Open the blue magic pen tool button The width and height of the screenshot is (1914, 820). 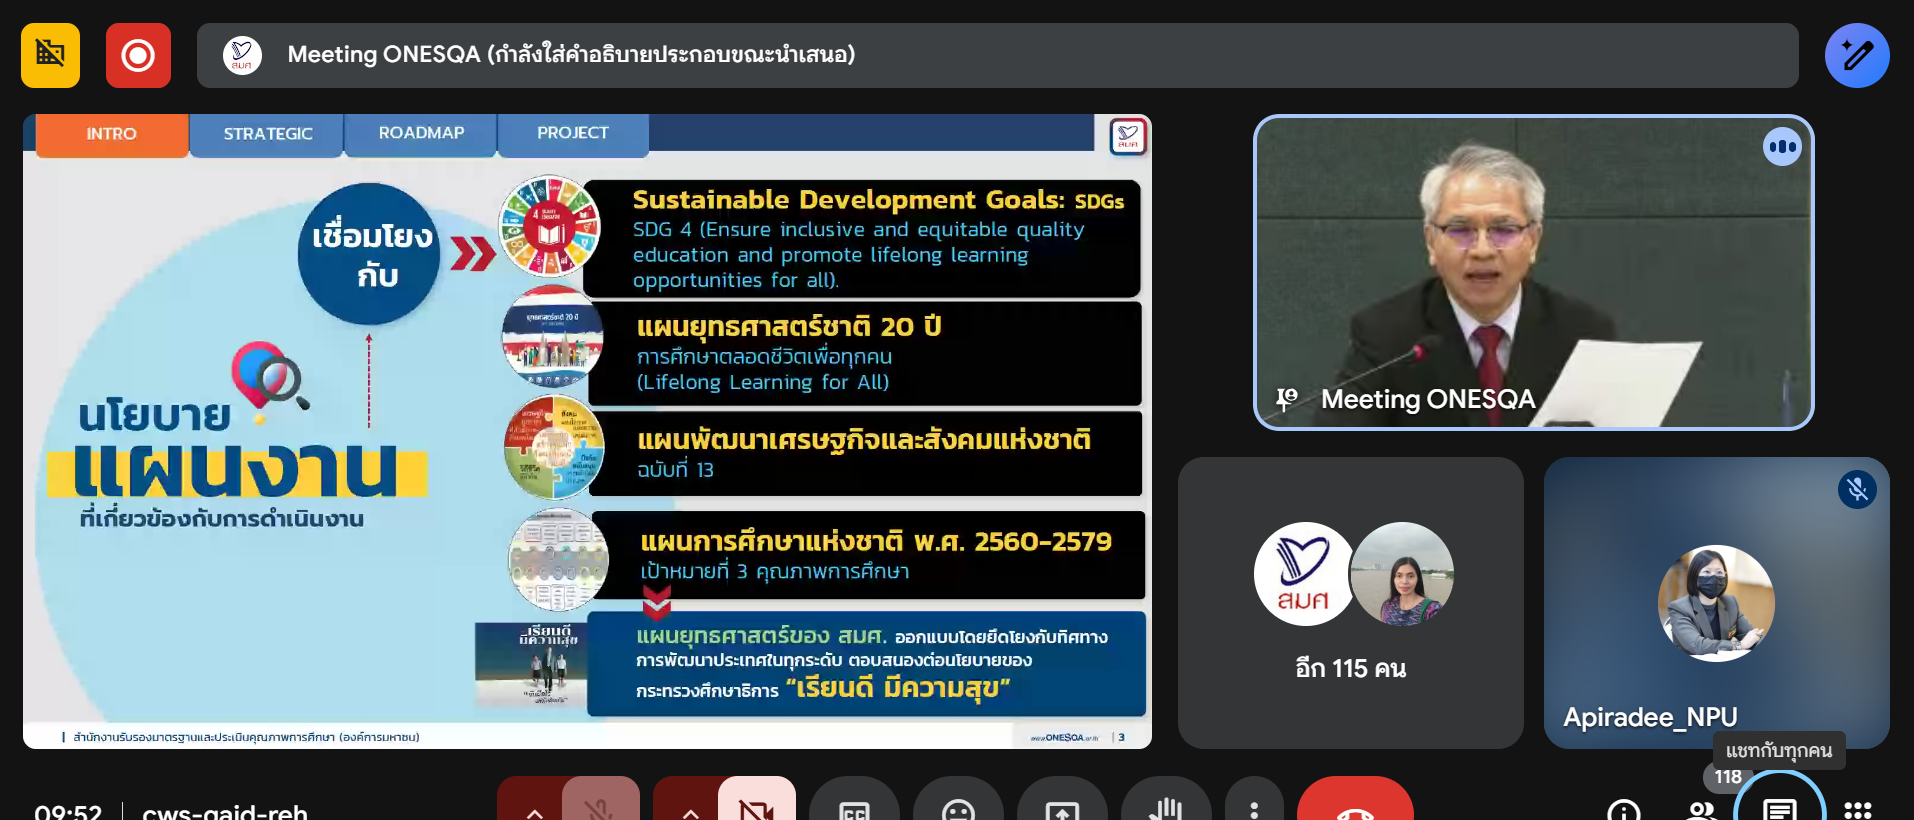click(1856, 56)
